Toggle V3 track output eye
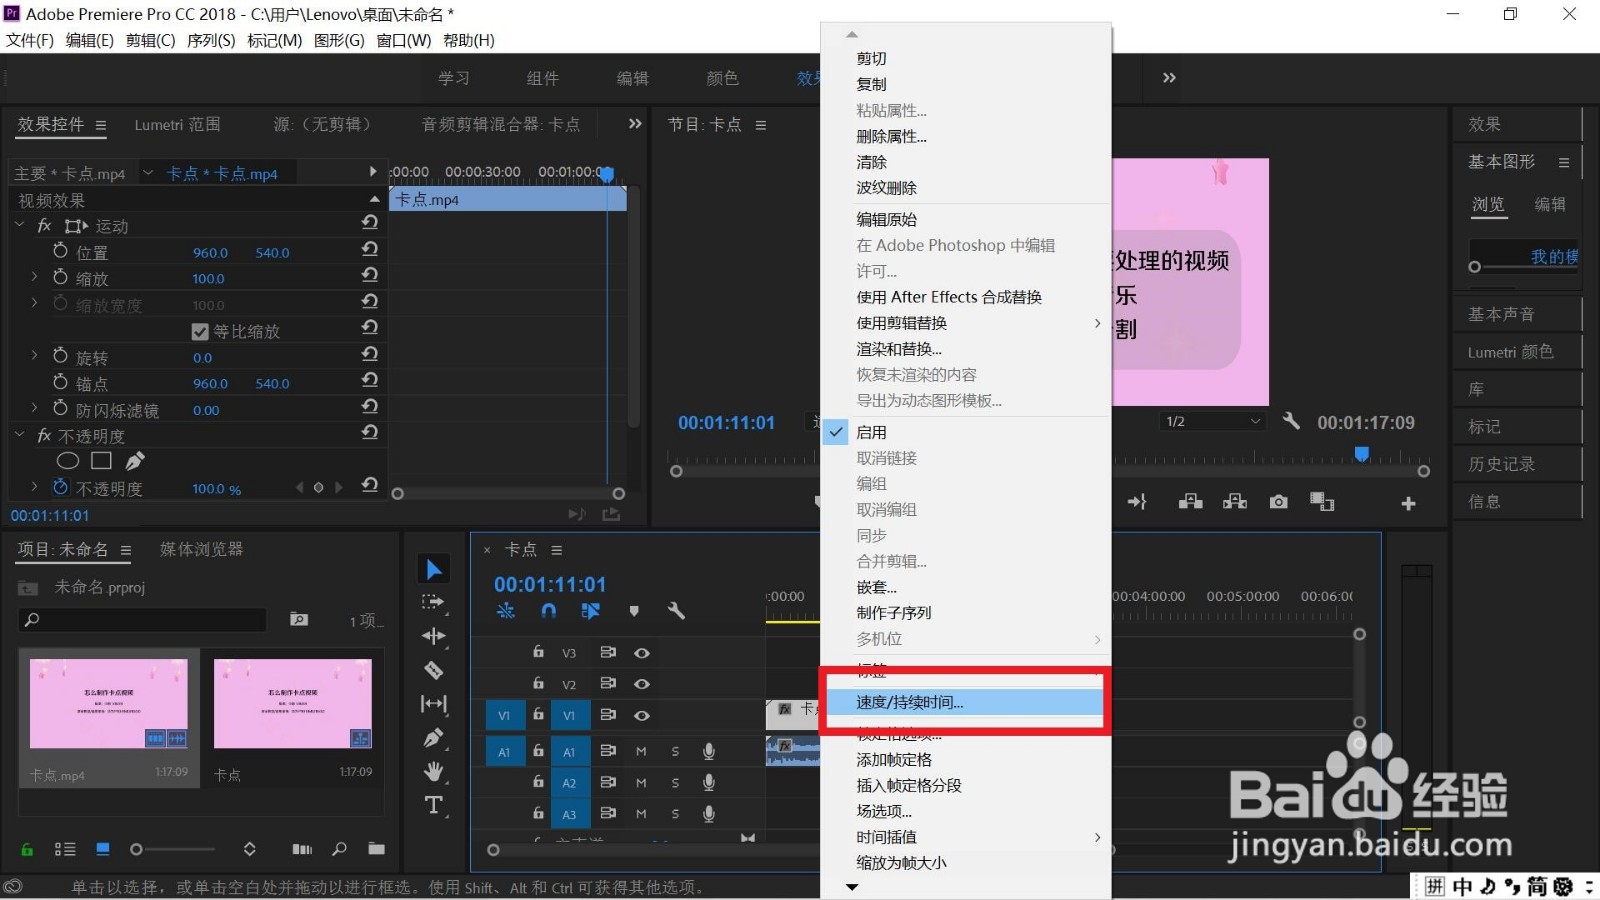This screenshot has height=900, width=1600. [642, 653]
